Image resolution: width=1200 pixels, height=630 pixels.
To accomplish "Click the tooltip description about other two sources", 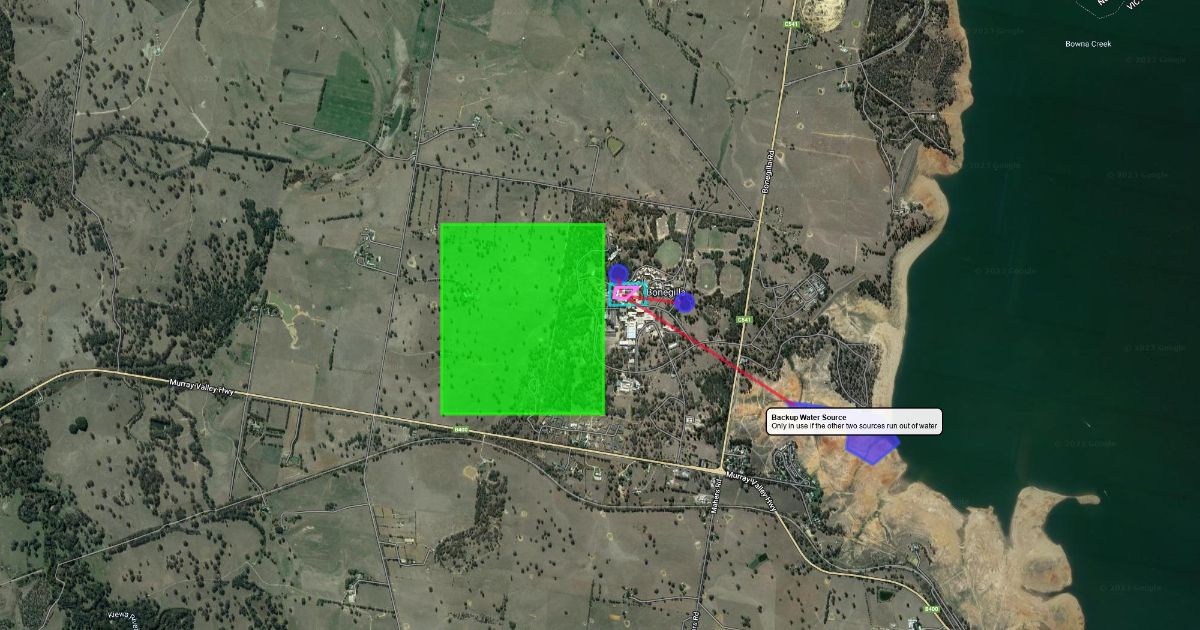I will pos(854,426).
